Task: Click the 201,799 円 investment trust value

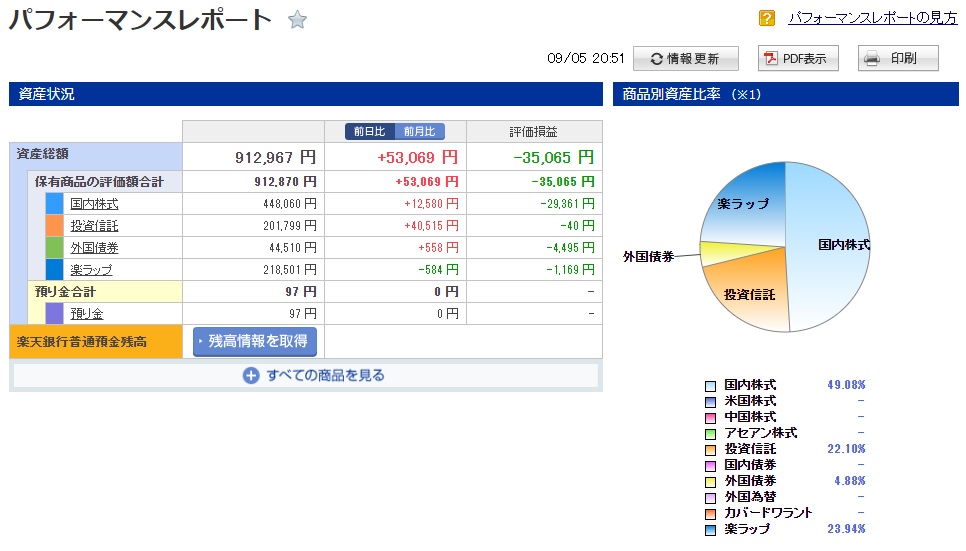Action: pos(290,226)
